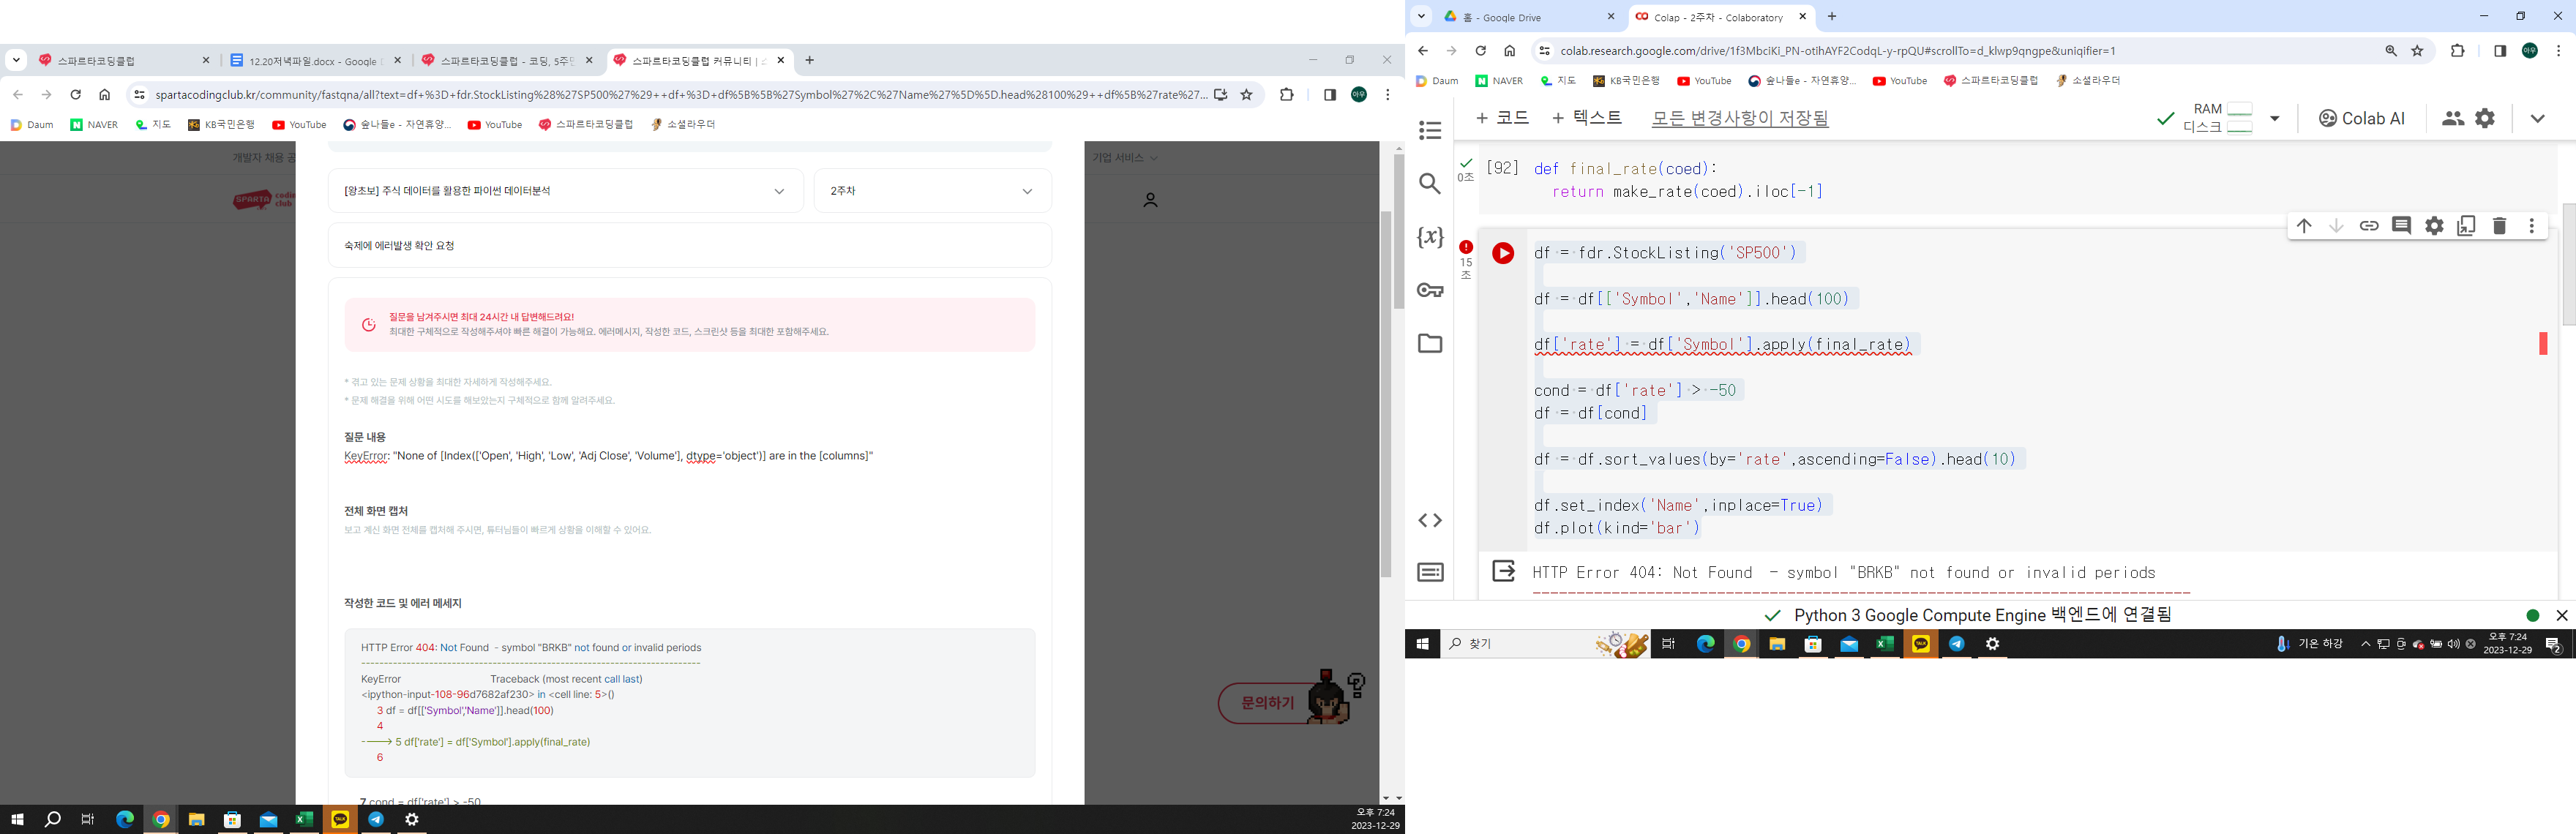Open Colab find and replace search icon
Screen dimensions: 2576x834
(1430, 184)
